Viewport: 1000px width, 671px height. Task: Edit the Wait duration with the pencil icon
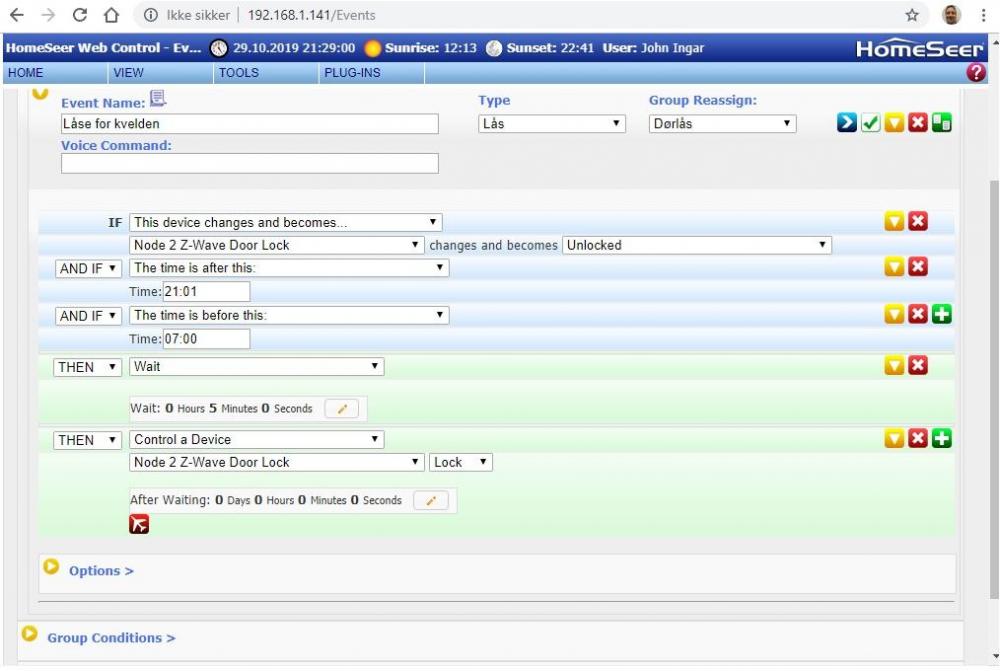click(x=341, y=408)
